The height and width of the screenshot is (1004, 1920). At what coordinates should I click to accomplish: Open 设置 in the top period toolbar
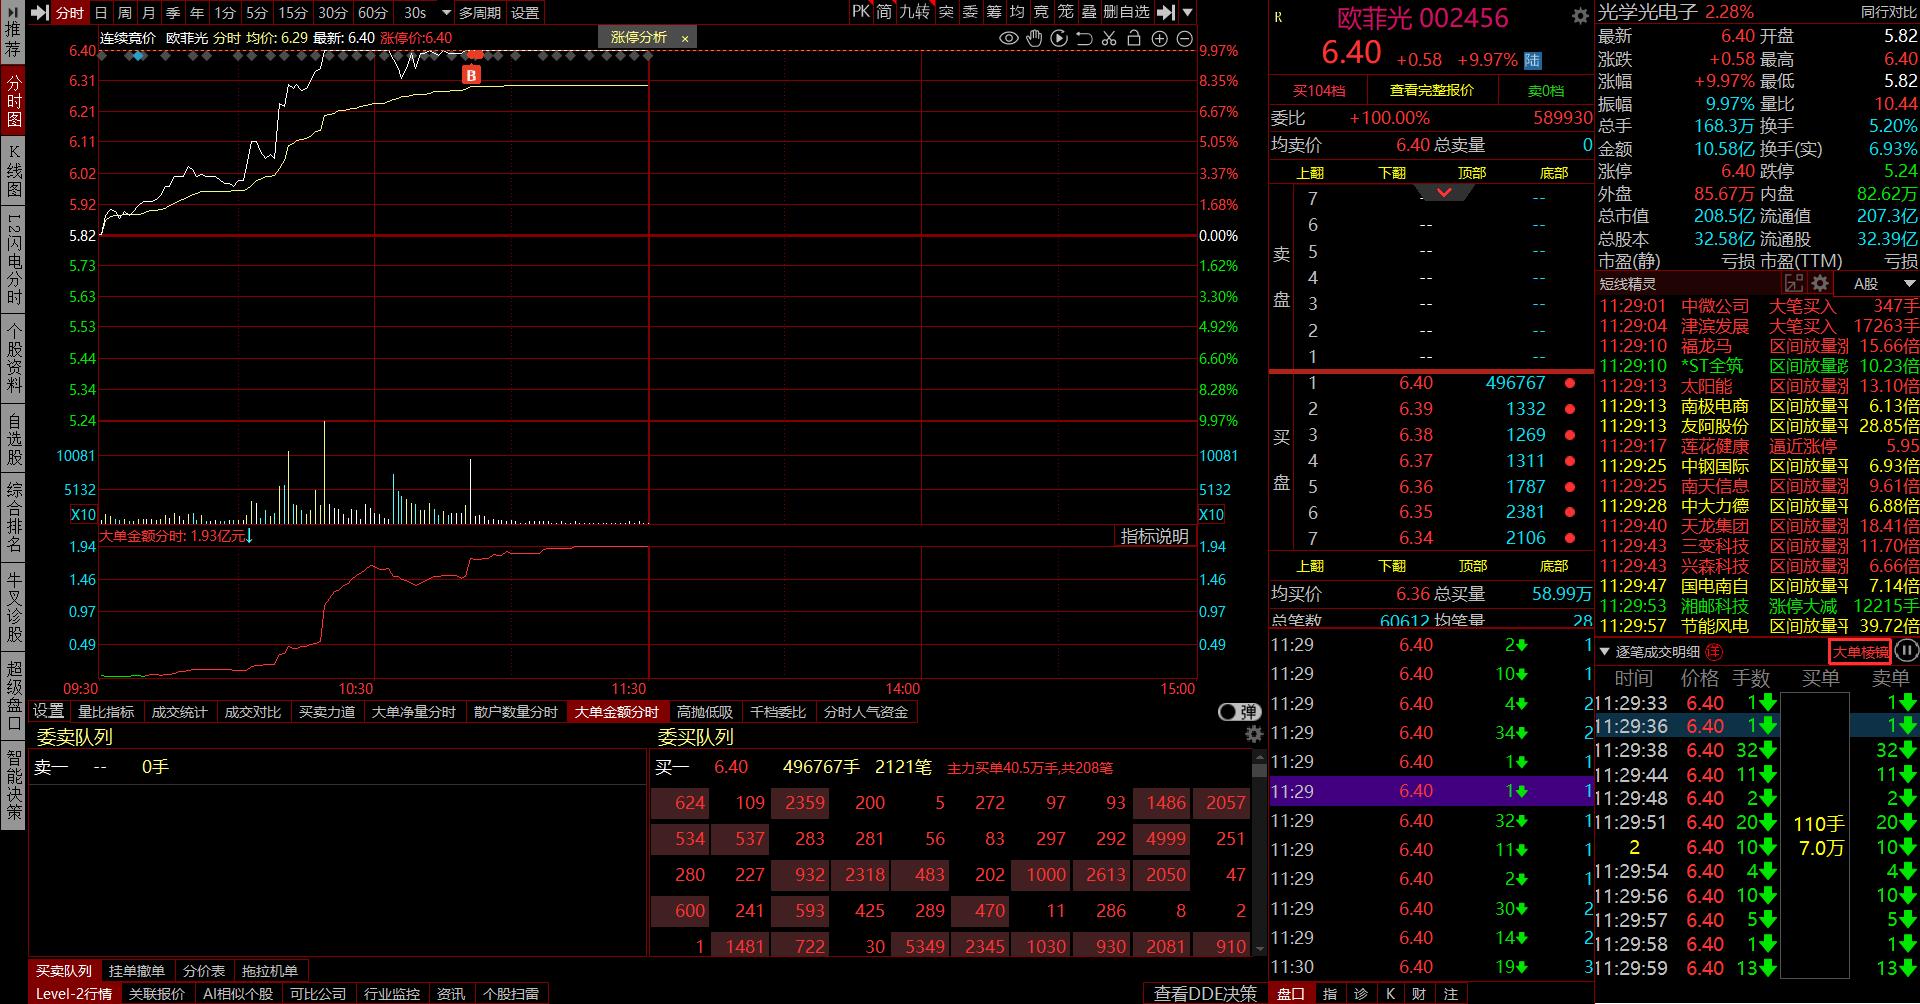[525, 12]
